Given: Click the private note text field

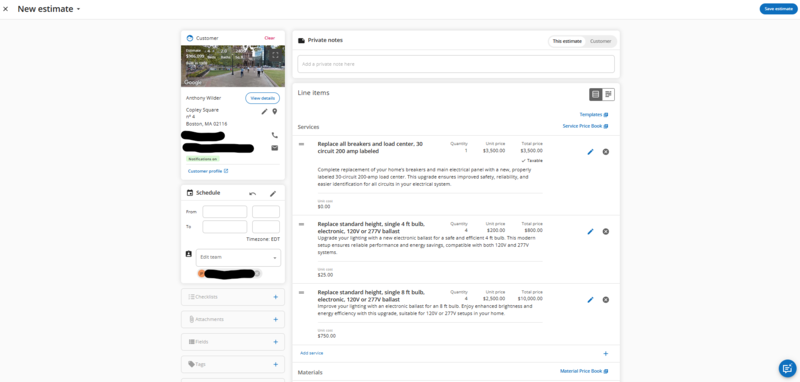Looking at the screenshot, I should pyautogui.click(x=456, y=64).
